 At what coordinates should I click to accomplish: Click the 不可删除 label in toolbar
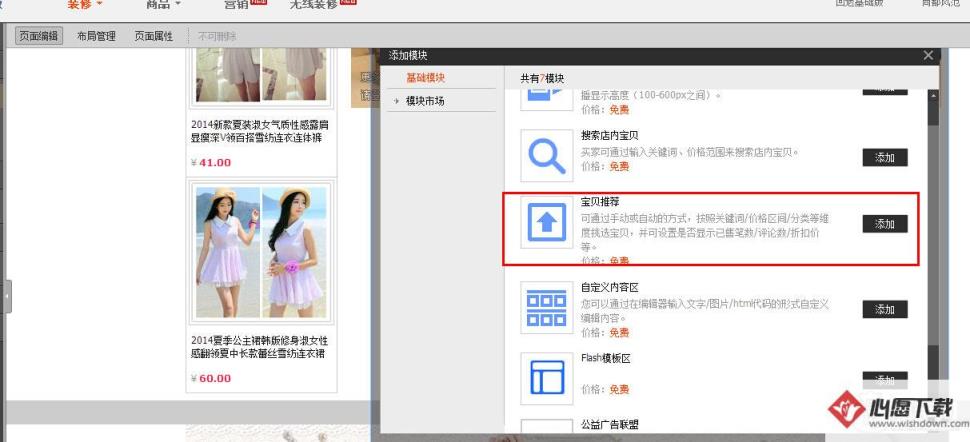coord(217,37)
